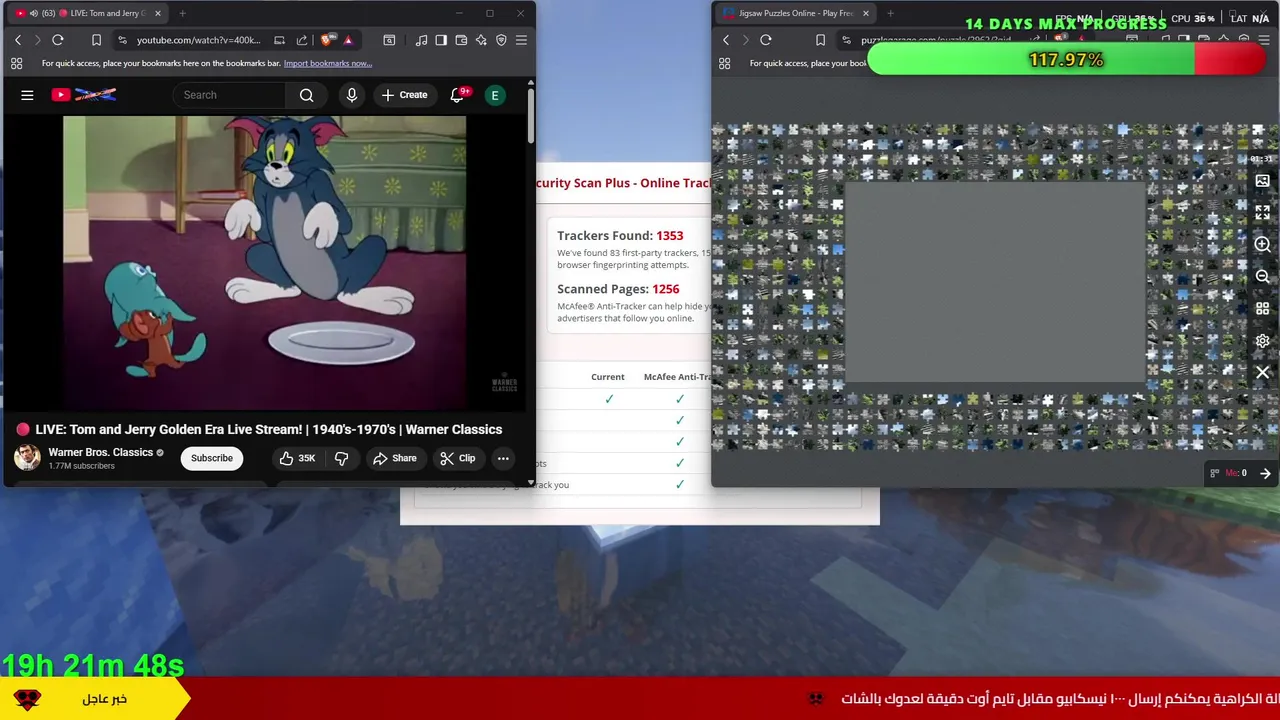Subscribe to Warner Bros. Classics
This screenshot has height=720, width=1280.
pos(212,458)
